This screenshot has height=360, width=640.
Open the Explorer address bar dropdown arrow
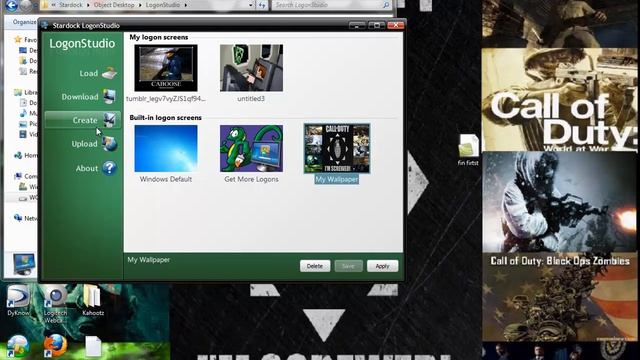pyautogui.click(x=251, y=5)
